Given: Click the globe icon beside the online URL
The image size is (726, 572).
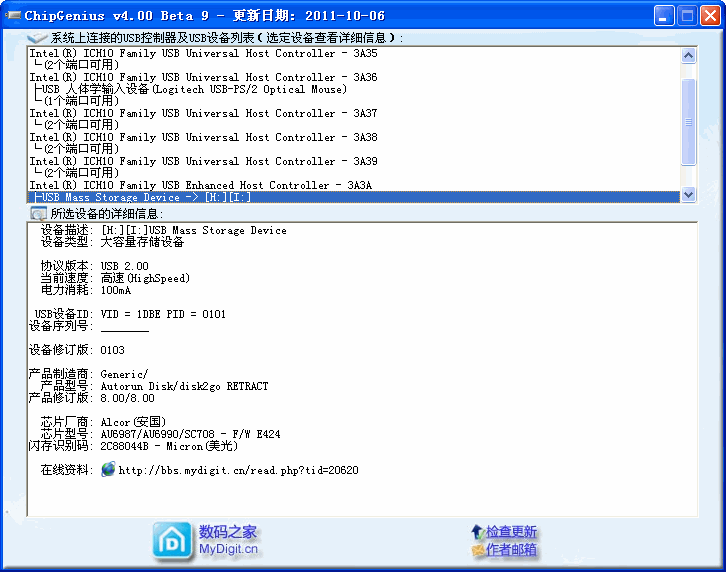Looking at the screenshot, I should click(x=108, y=469).
